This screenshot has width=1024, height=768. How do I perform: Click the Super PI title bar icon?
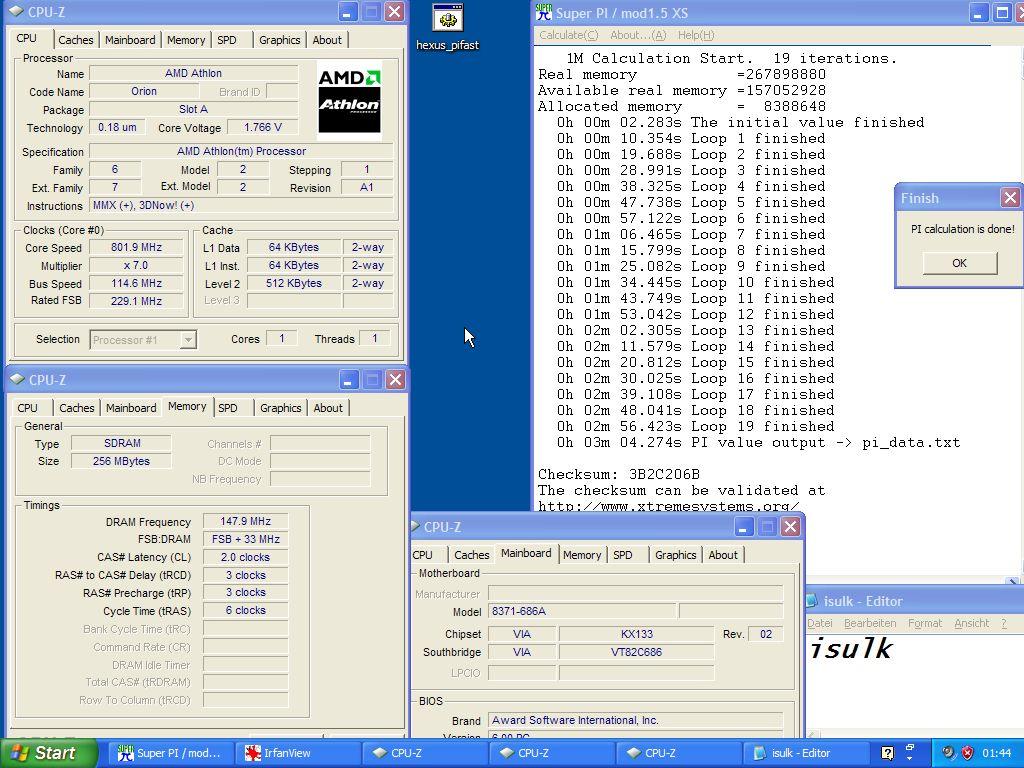click(543, 12)
